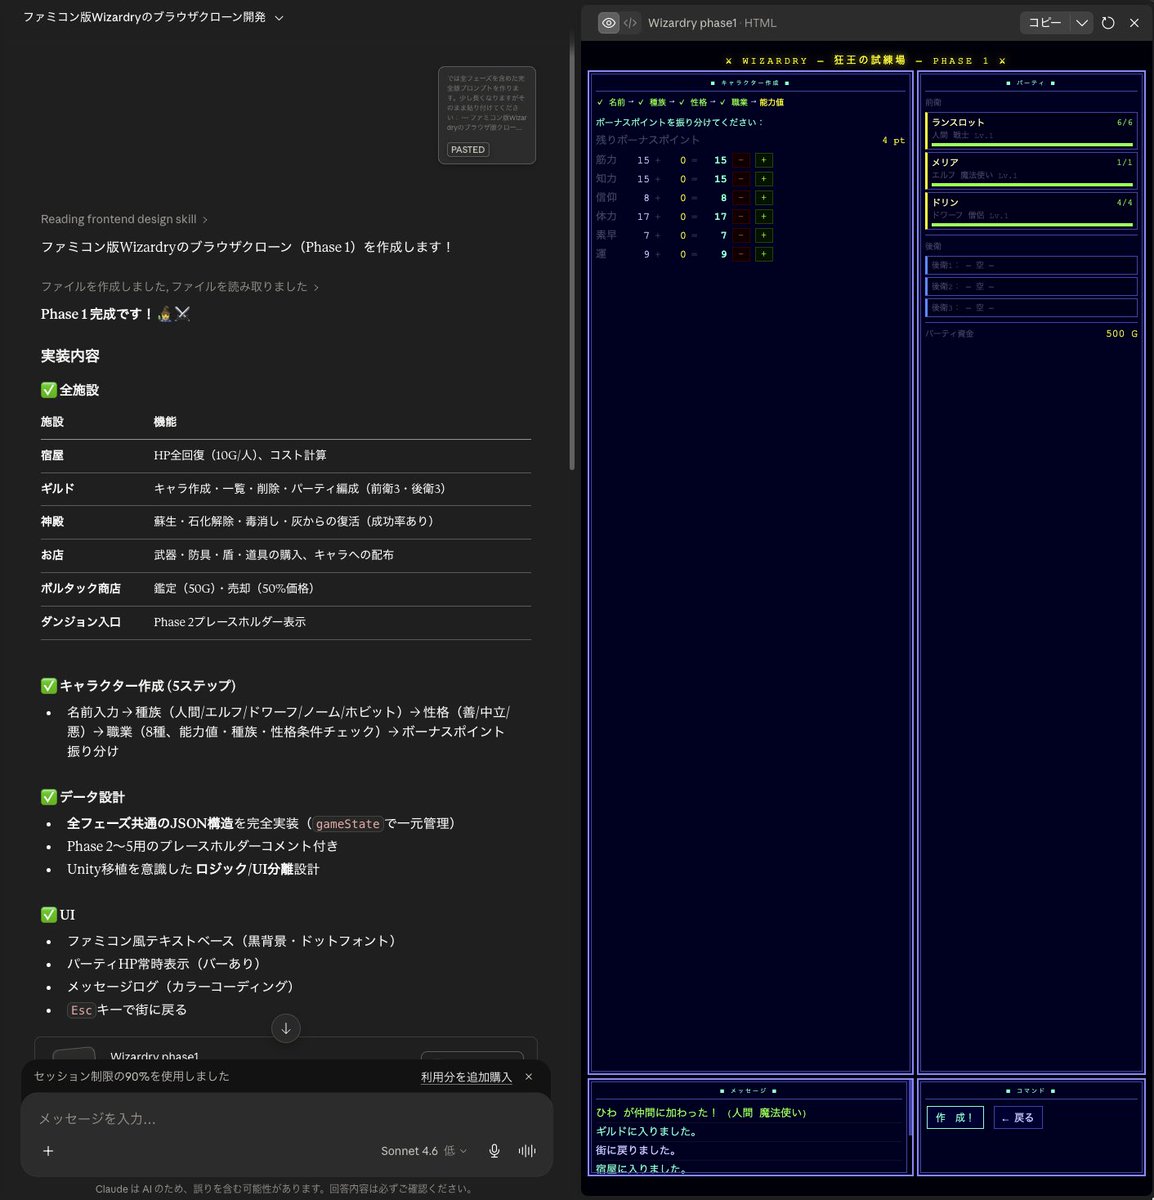Expand the Reading frontend design skill step

[x=124, y=219]
